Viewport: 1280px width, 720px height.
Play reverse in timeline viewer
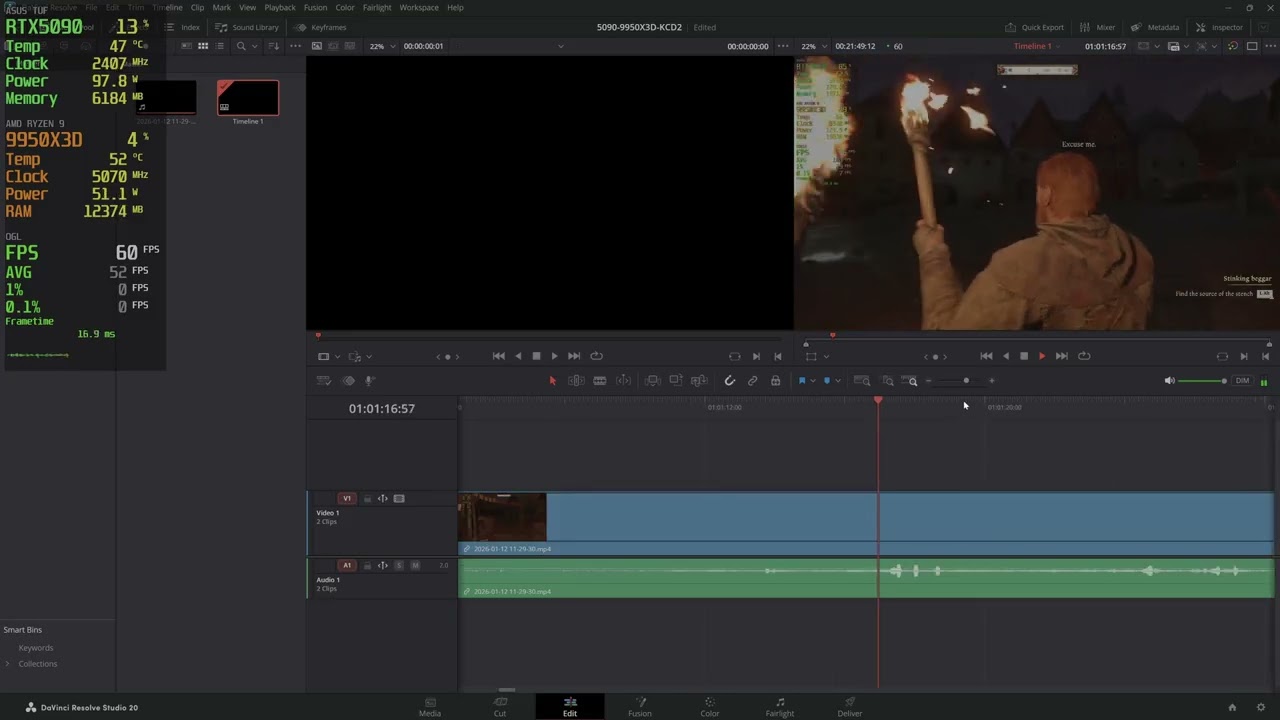tap(1006, 356)
